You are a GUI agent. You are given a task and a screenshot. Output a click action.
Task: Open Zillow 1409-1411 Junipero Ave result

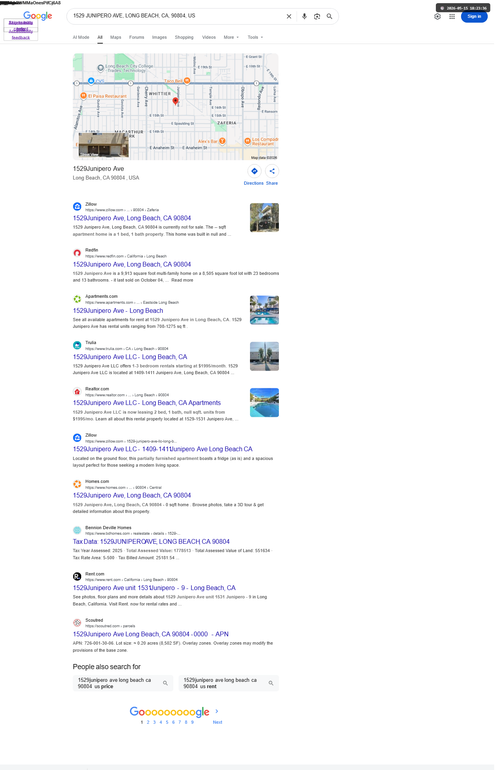[x=163, y=449]
